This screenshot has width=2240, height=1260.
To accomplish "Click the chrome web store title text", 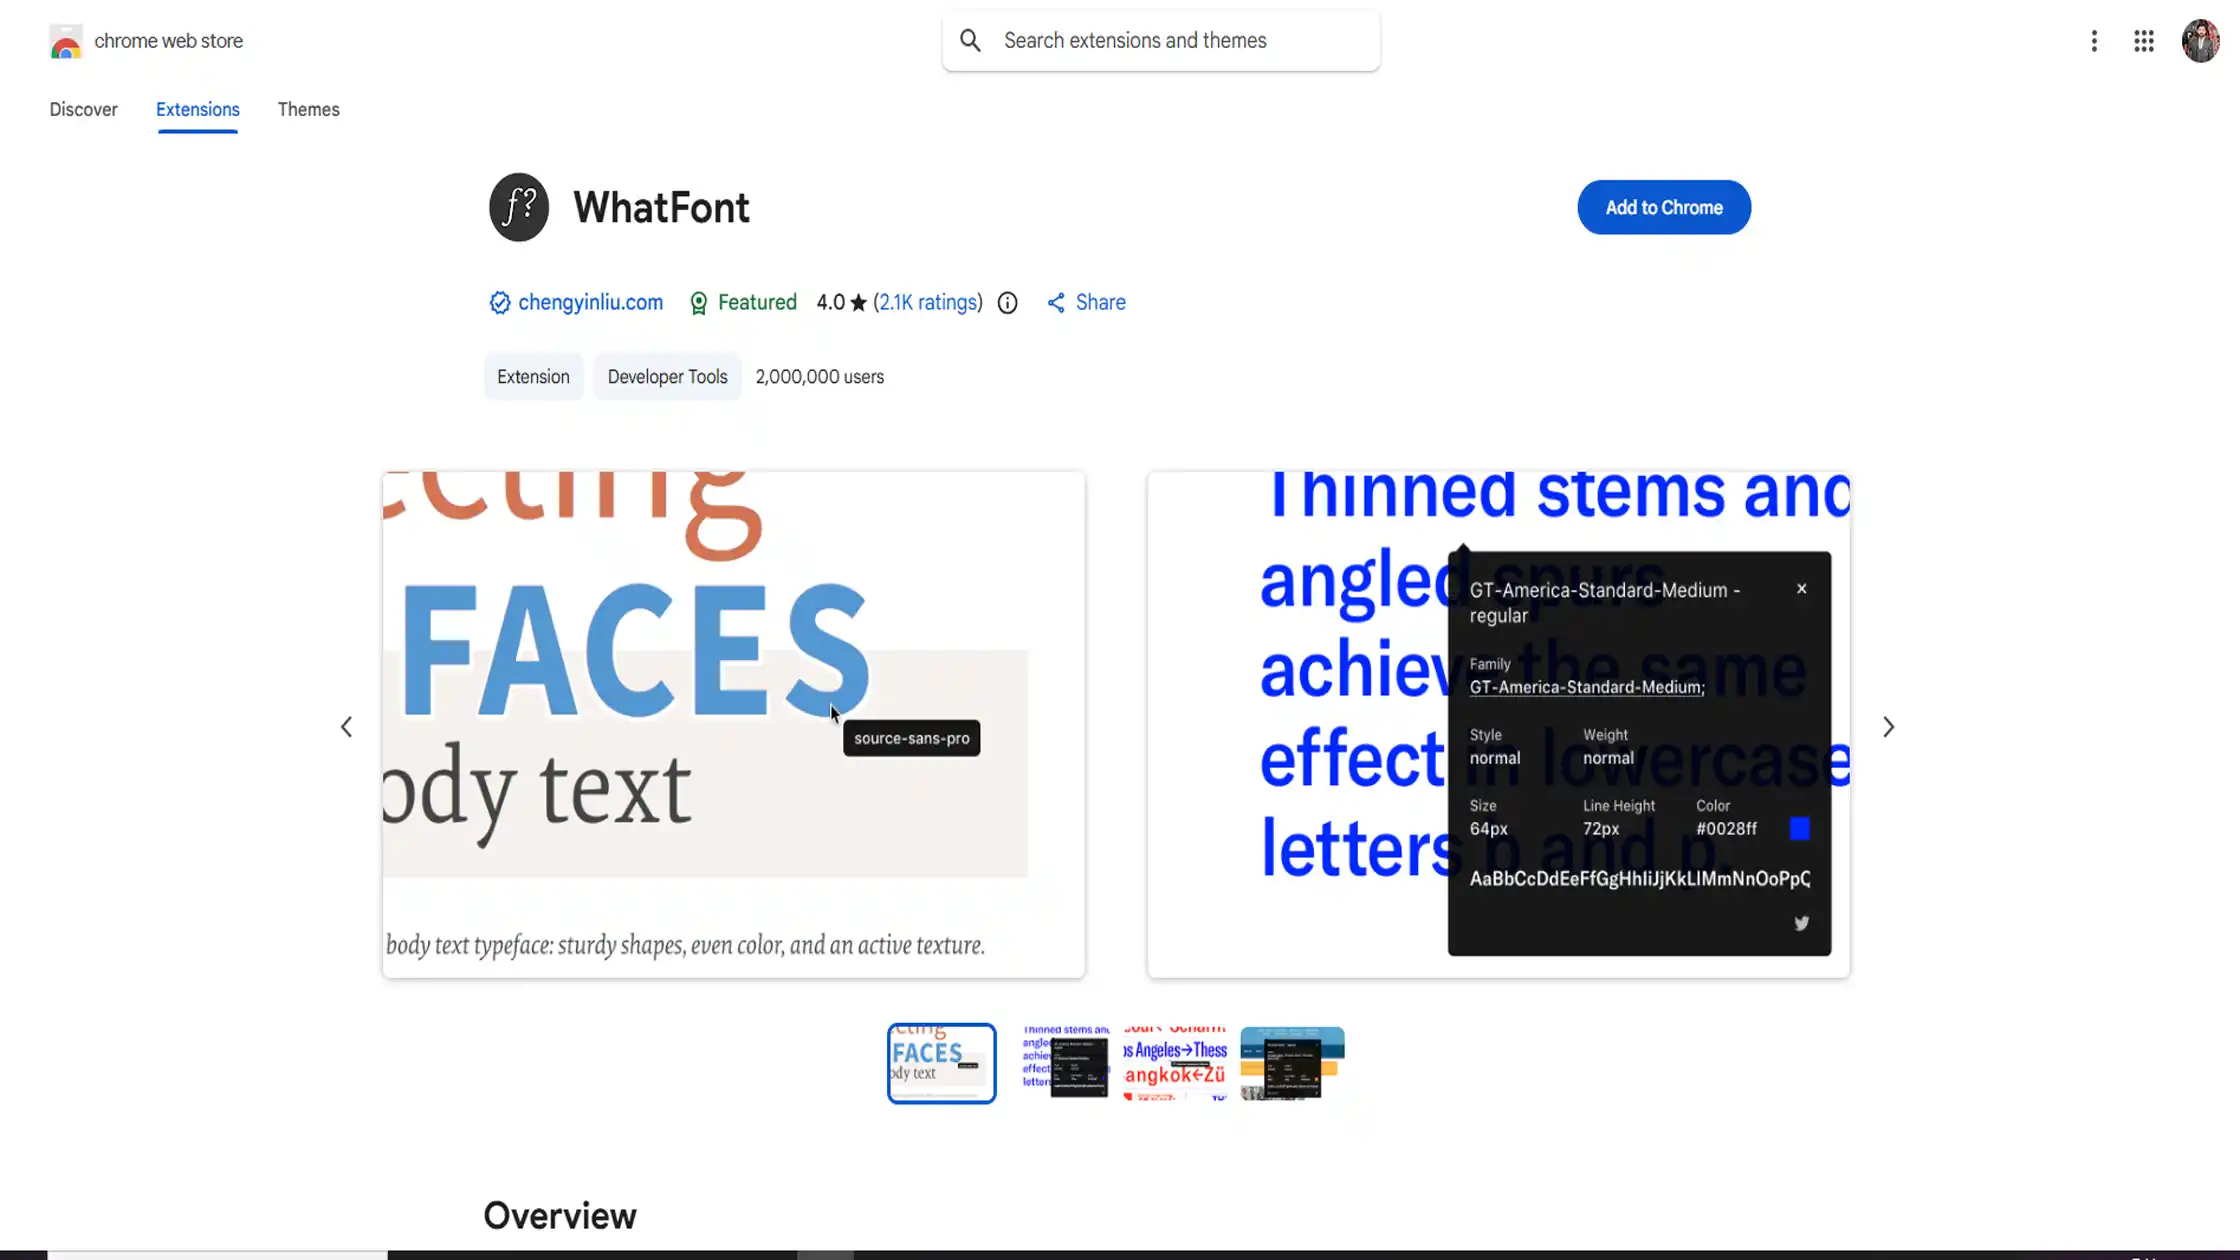I will click(168, 41).
